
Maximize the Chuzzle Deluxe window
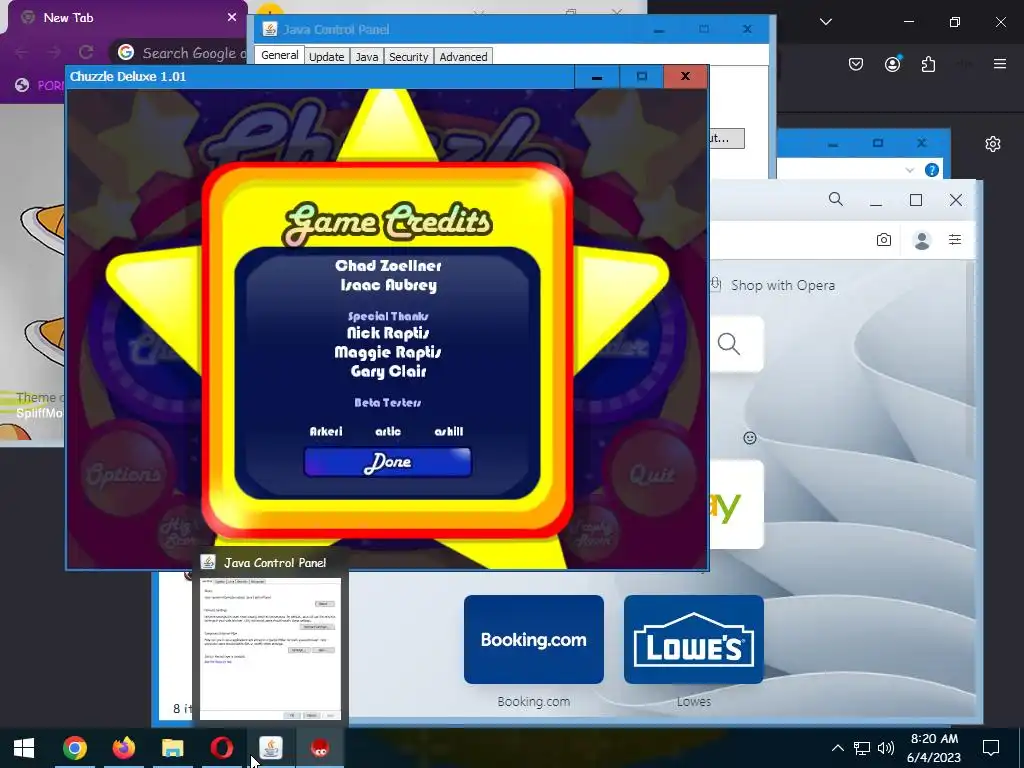tap(641, 77)
